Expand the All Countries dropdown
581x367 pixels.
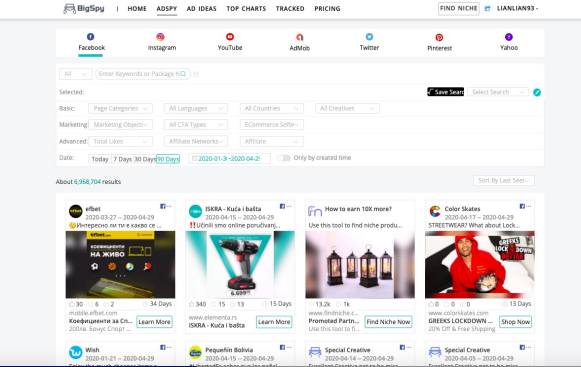272,108
